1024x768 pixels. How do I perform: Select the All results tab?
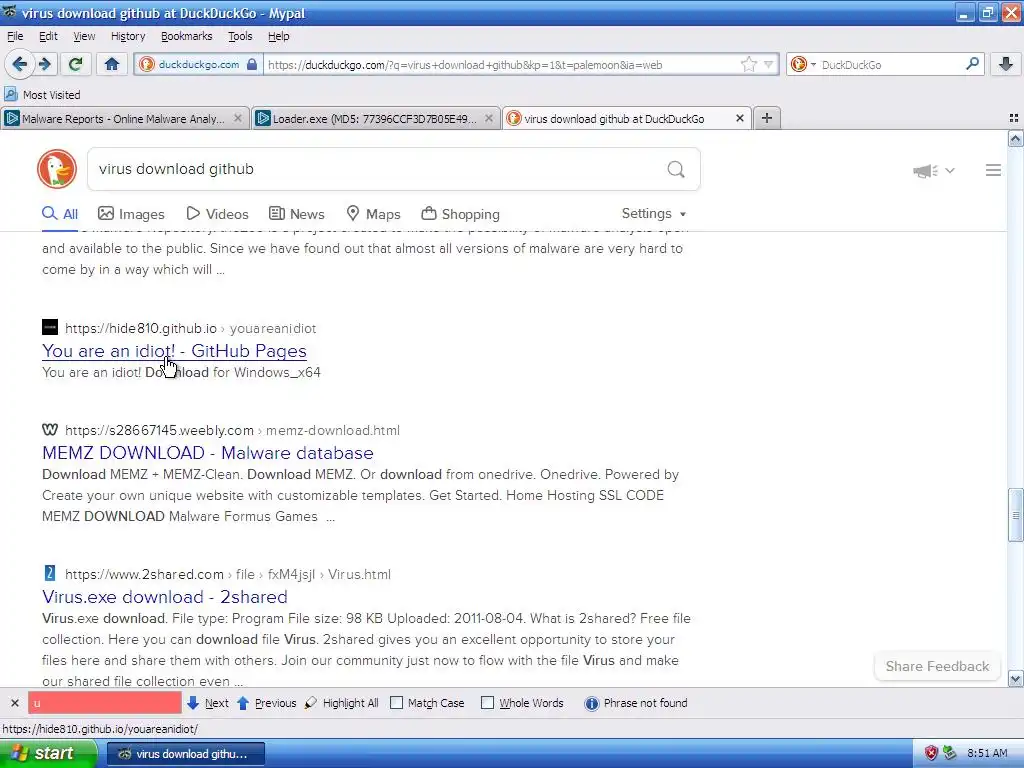[x=60, y=214]
